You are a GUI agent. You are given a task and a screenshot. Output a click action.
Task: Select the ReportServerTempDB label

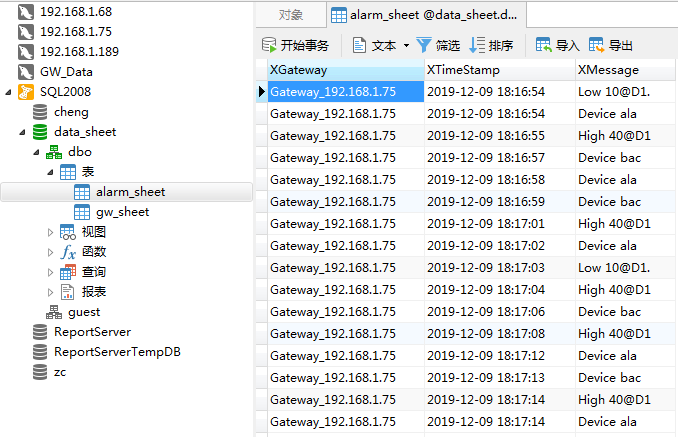(117, 352)
